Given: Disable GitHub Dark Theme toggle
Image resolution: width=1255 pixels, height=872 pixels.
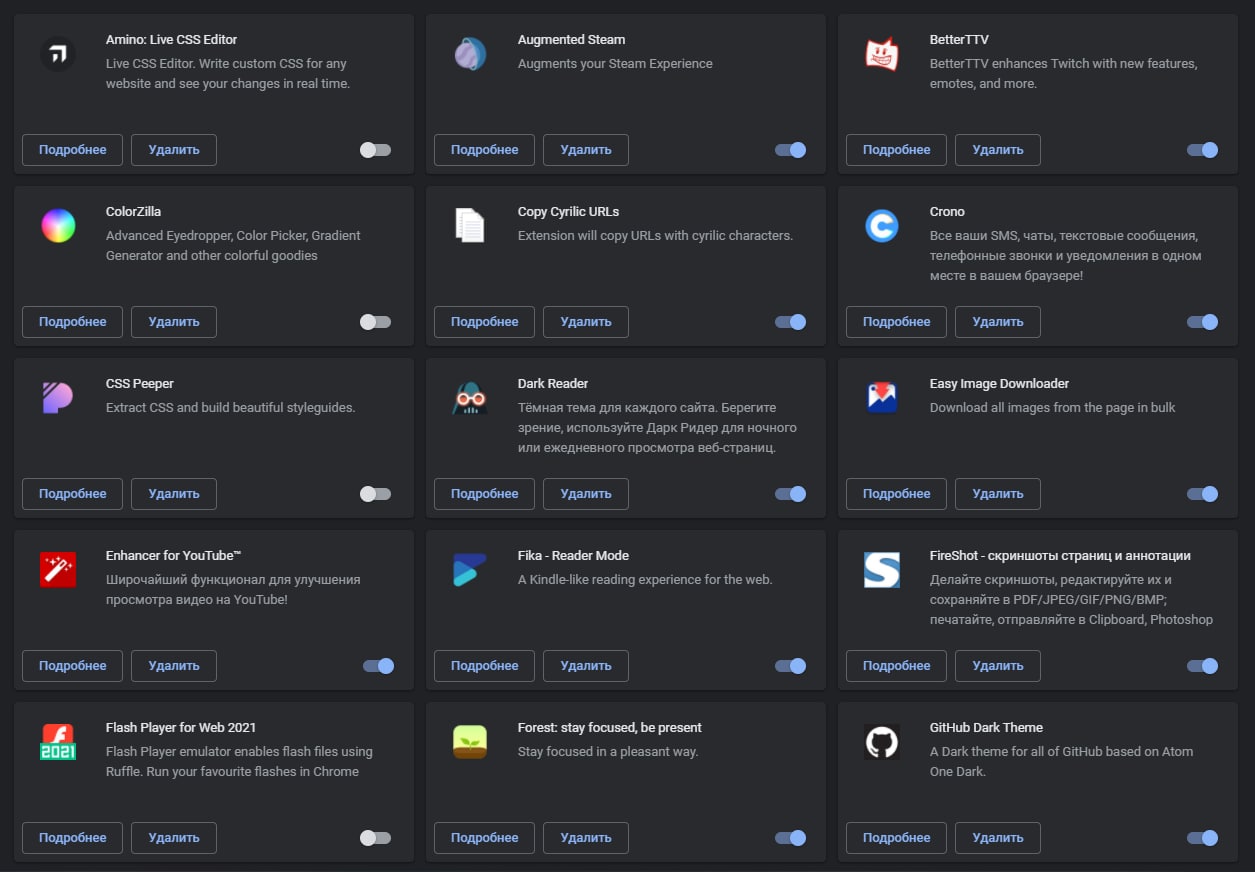Looking at the screenshot, I should [1202, 838].
